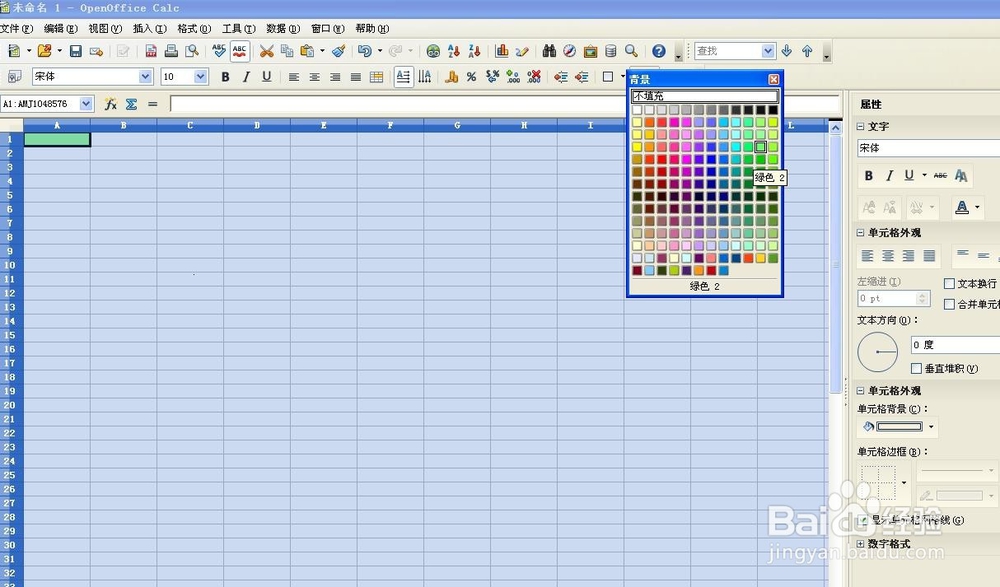Enable 合并单元格 checkbox
Image resolution: width=1000 pixels, height=587 pixels.
[949, 304]
